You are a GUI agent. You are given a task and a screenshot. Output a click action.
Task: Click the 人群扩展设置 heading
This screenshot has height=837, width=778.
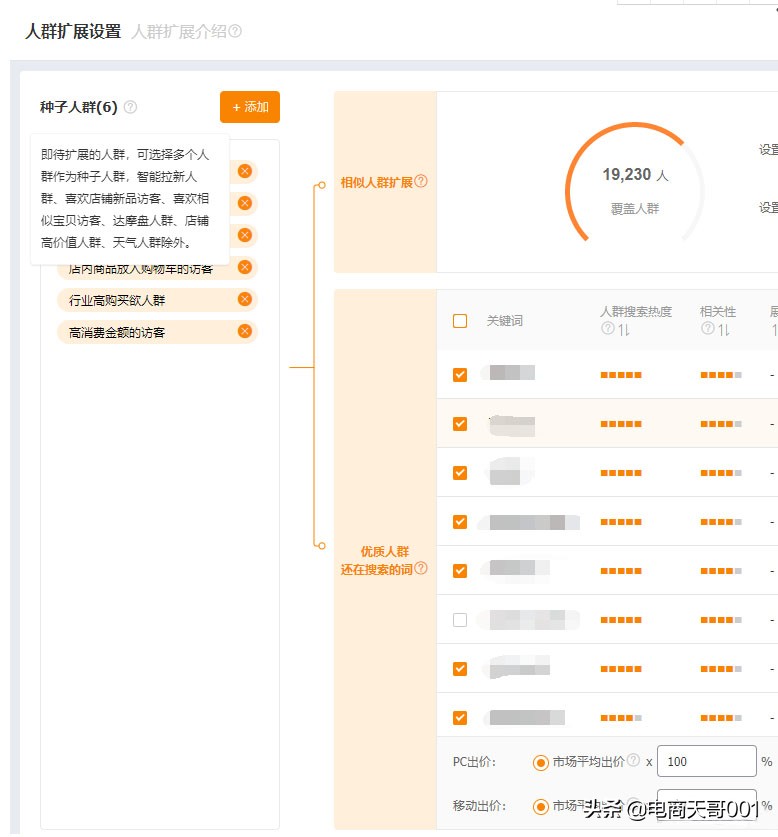coord(73,31)
